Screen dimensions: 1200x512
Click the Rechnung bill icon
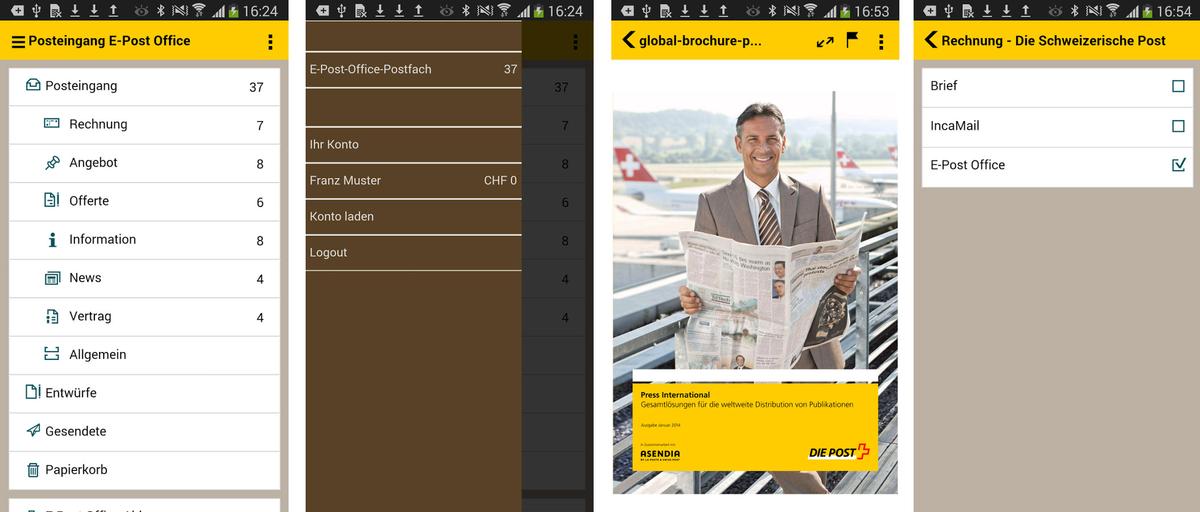tap(52, 124)
